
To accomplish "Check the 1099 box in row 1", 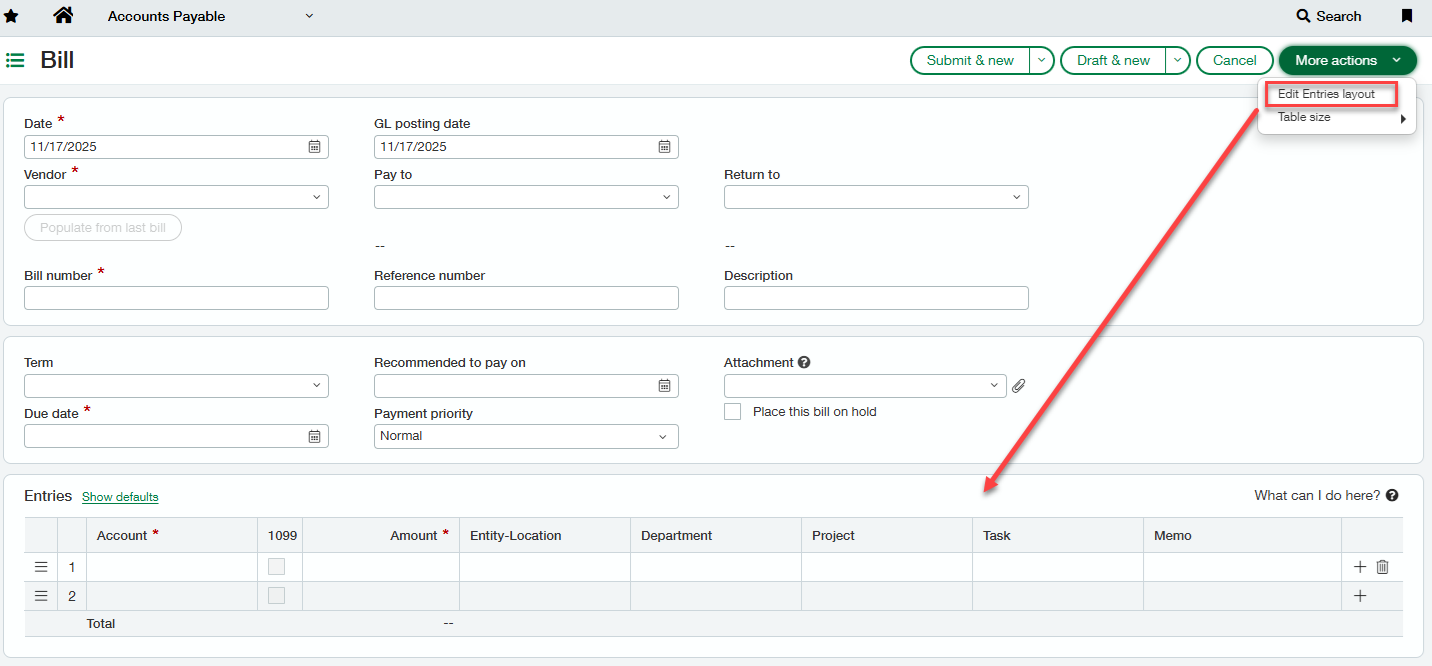I will coord(276,567).
